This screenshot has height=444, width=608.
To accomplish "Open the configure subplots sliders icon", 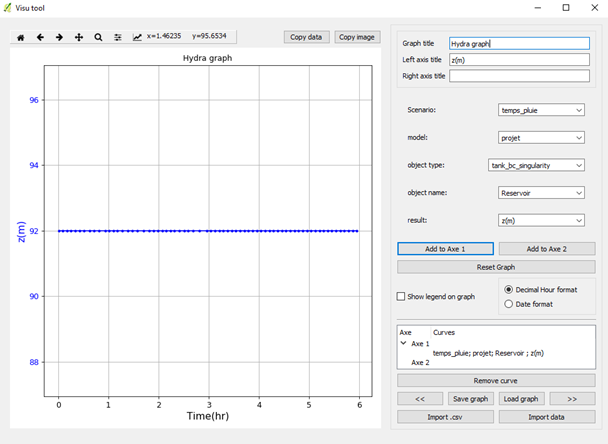I will coord(117,37).
